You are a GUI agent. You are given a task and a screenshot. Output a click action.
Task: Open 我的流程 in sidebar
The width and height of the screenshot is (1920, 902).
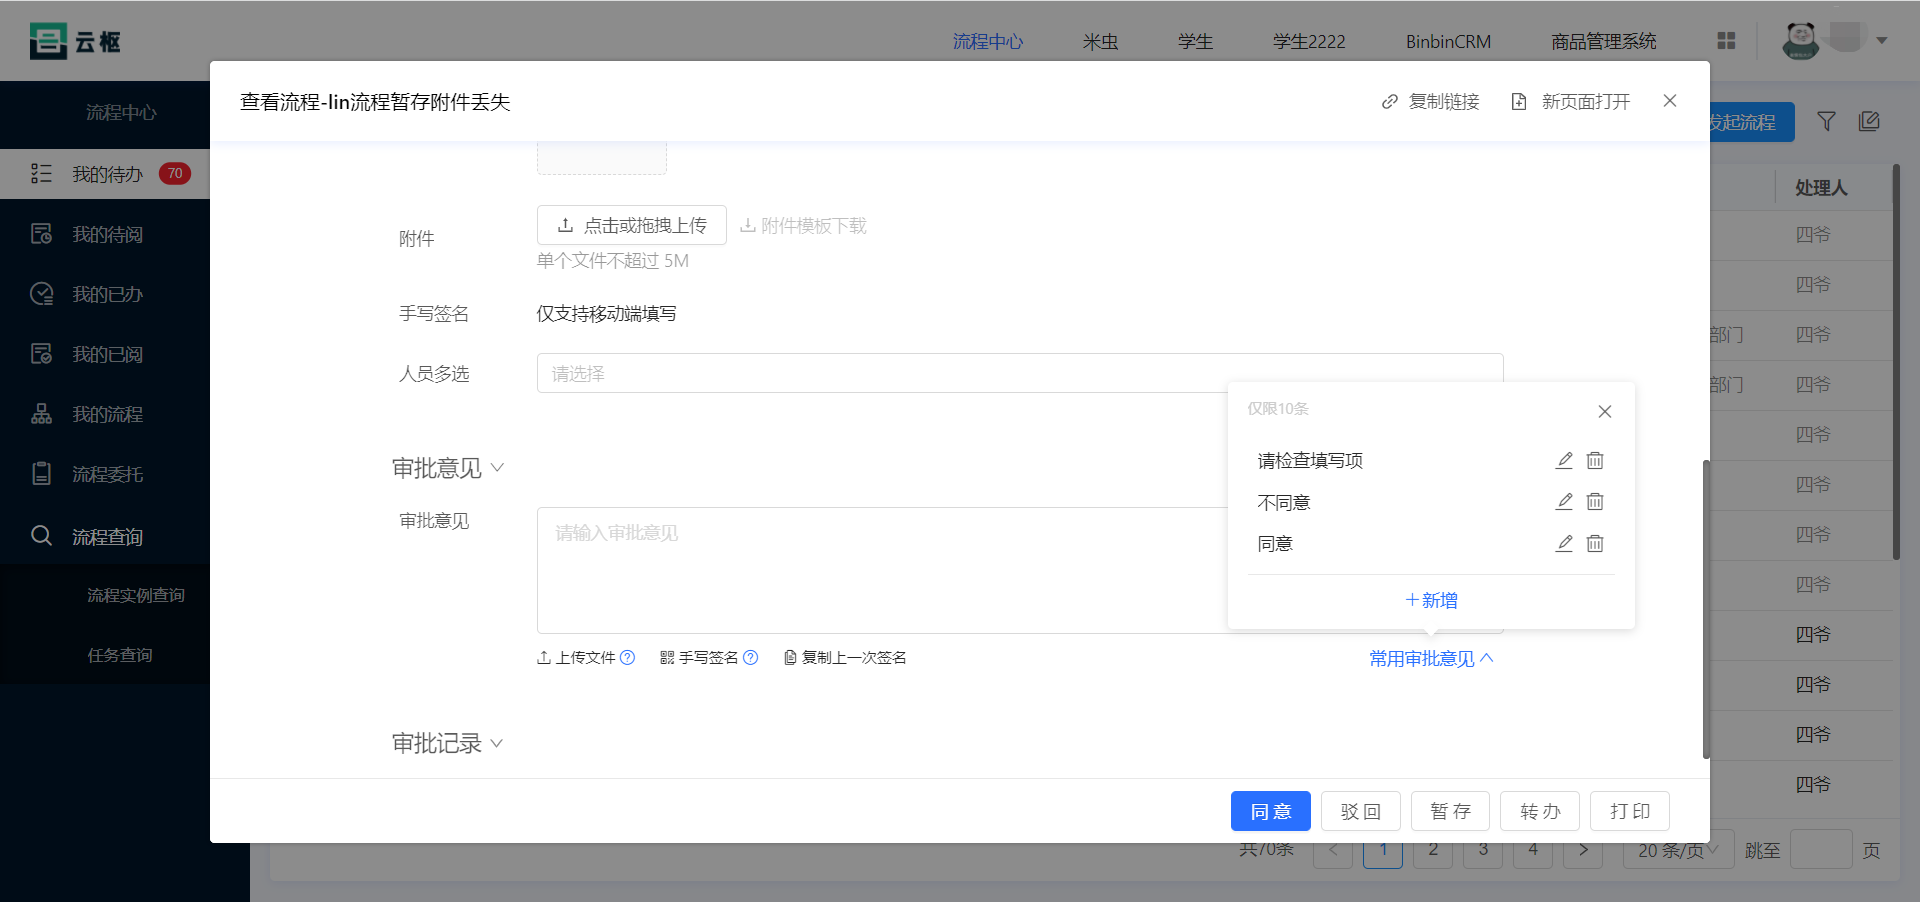[105, 414]
